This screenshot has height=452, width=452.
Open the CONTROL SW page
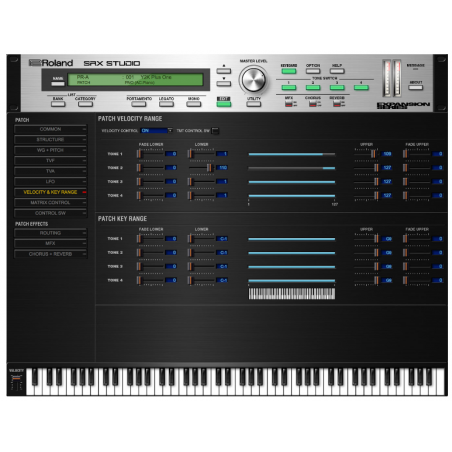coord(50,213)
